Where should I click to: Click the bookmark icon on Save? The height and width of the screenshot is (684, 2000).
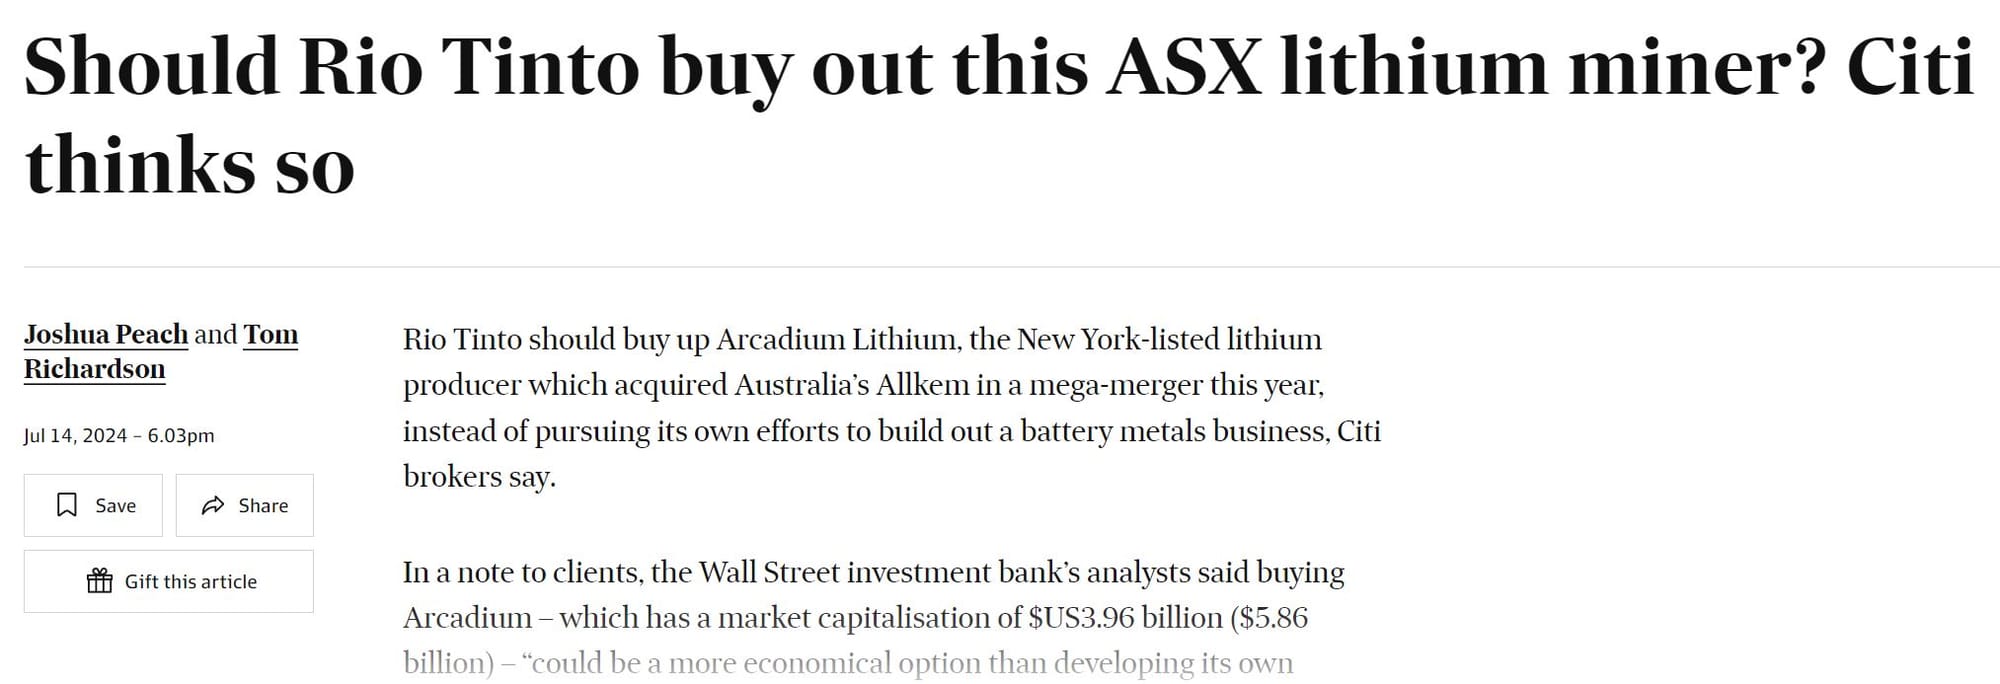coord(67,505)
